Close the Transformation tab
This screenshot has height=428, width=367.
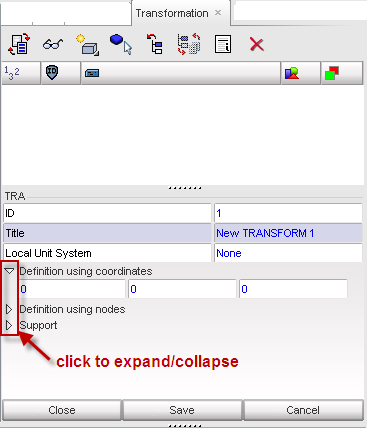(218, 13)
